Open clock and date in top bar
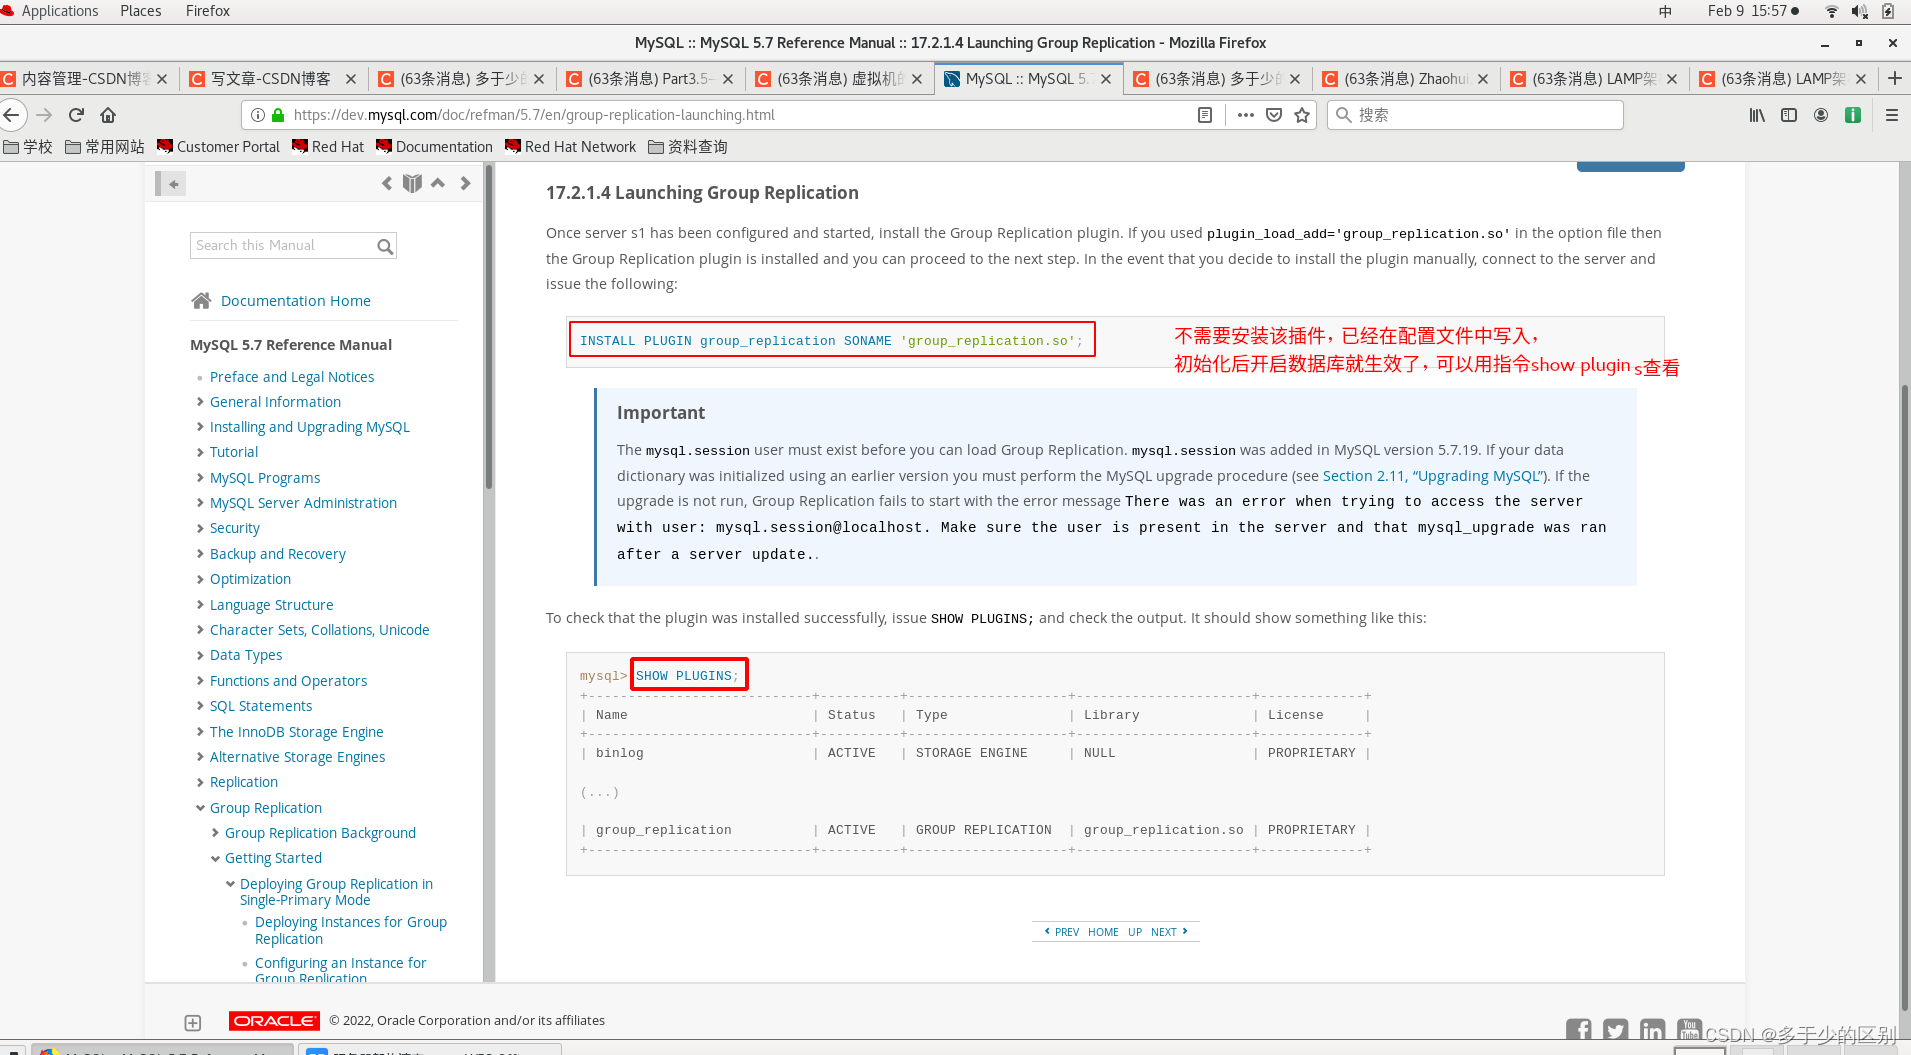Screen dimensions: 1911x1055 click(1752, 11)
